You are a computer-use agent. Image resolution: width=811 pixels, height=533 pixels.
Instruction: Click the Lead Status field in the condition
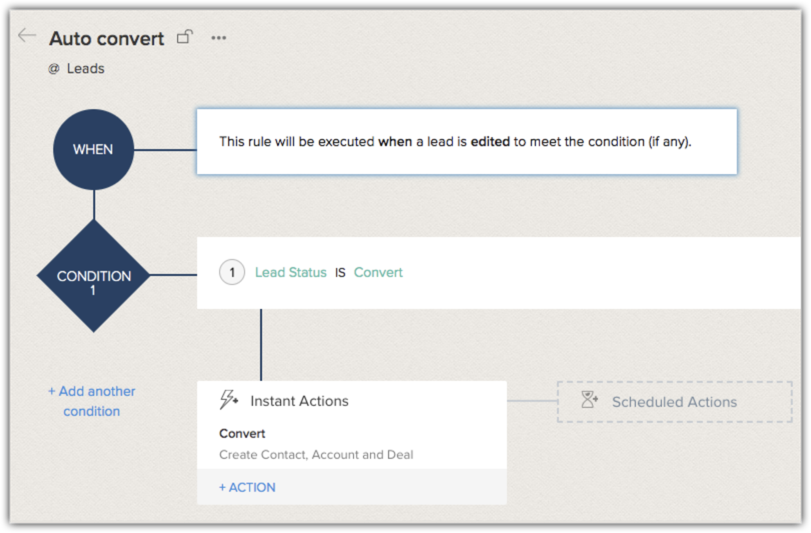291,272
